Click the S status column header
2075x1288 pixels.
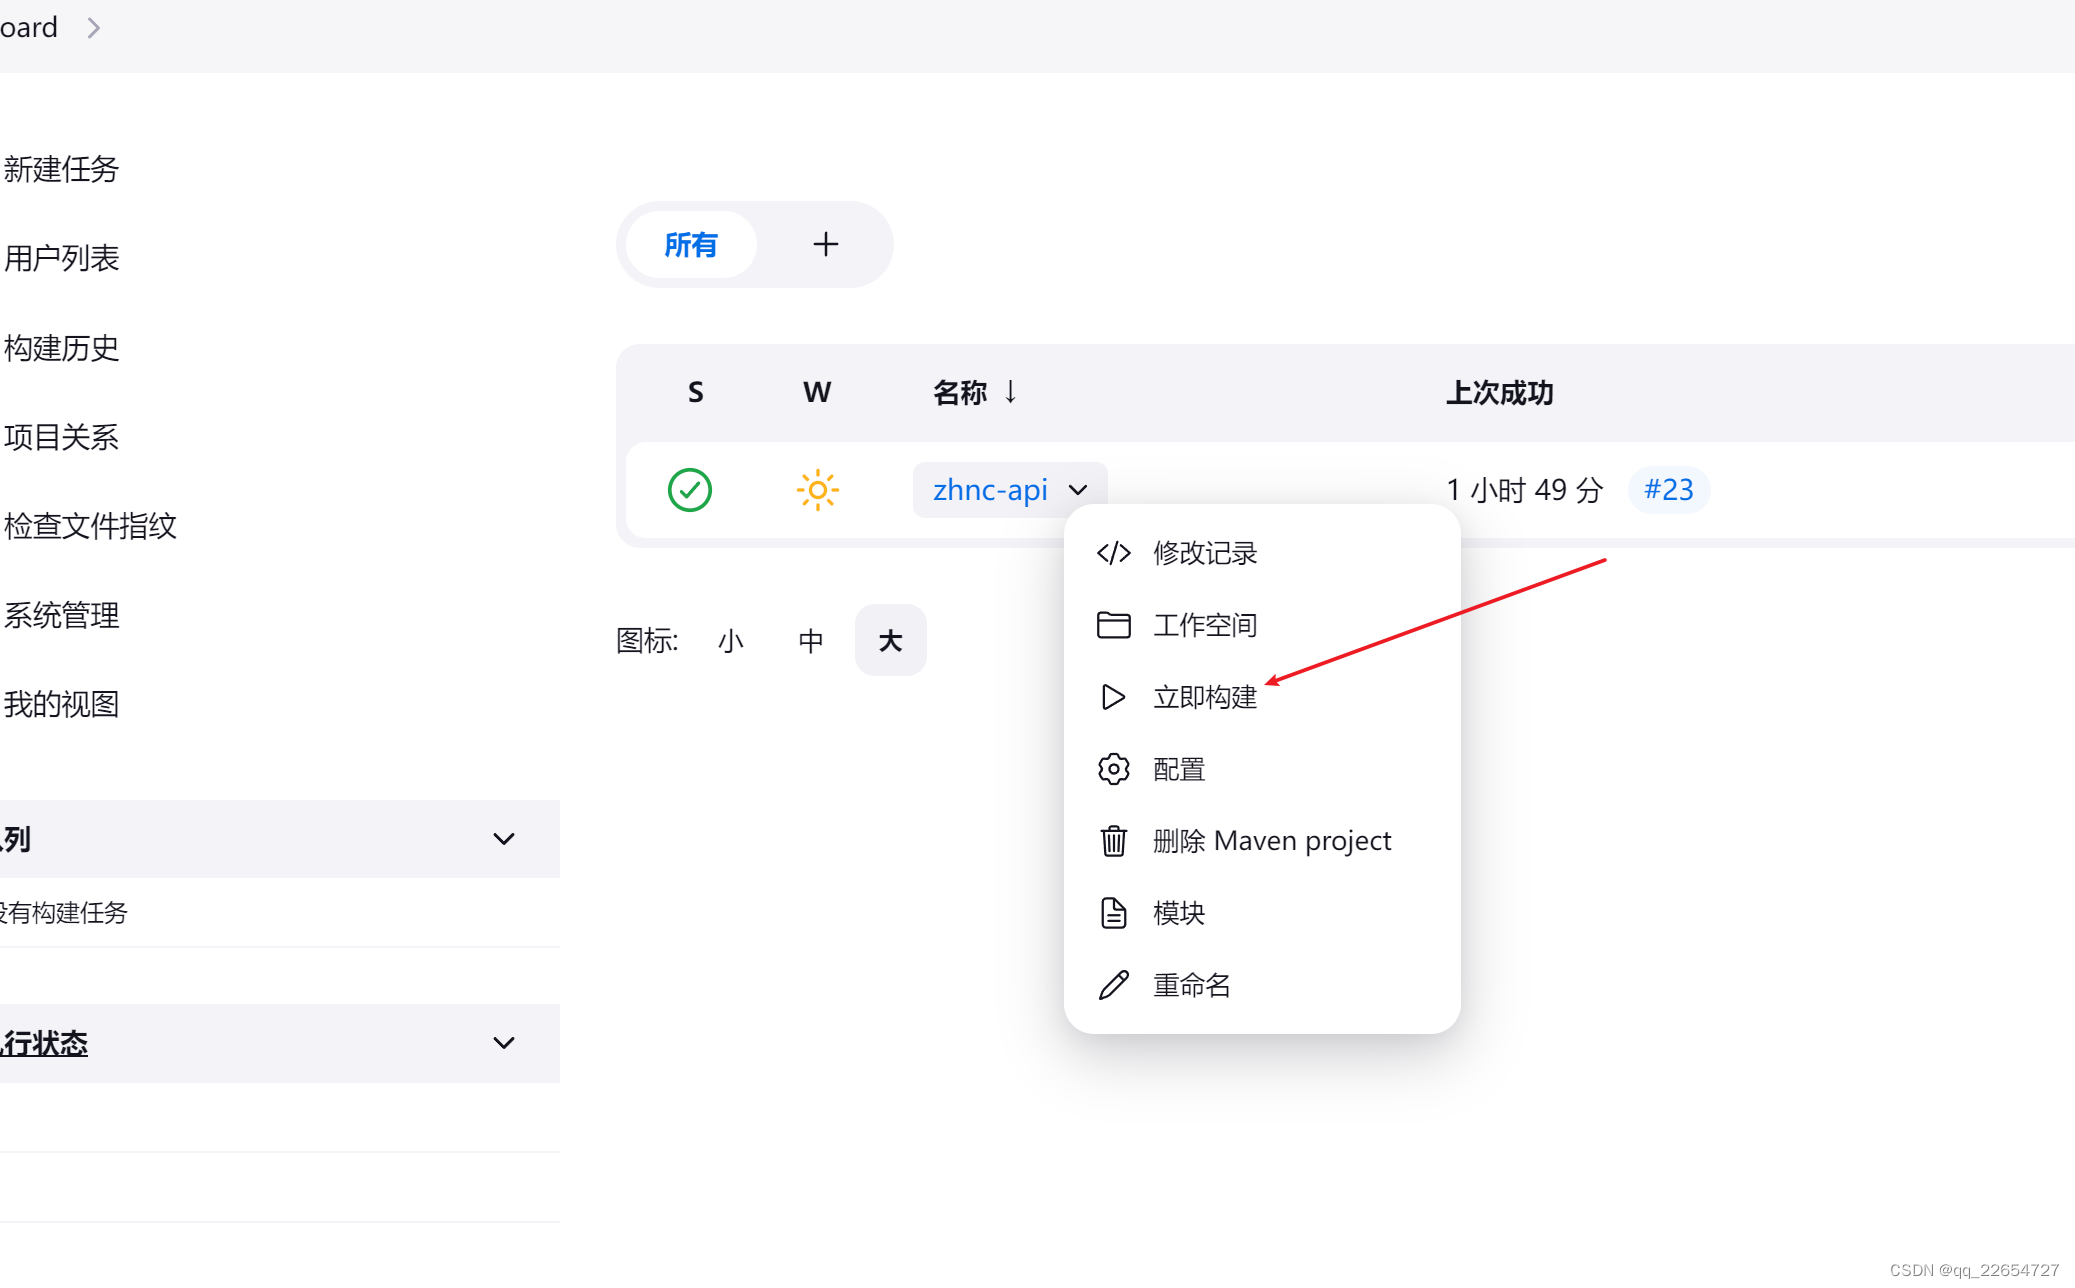696,392
